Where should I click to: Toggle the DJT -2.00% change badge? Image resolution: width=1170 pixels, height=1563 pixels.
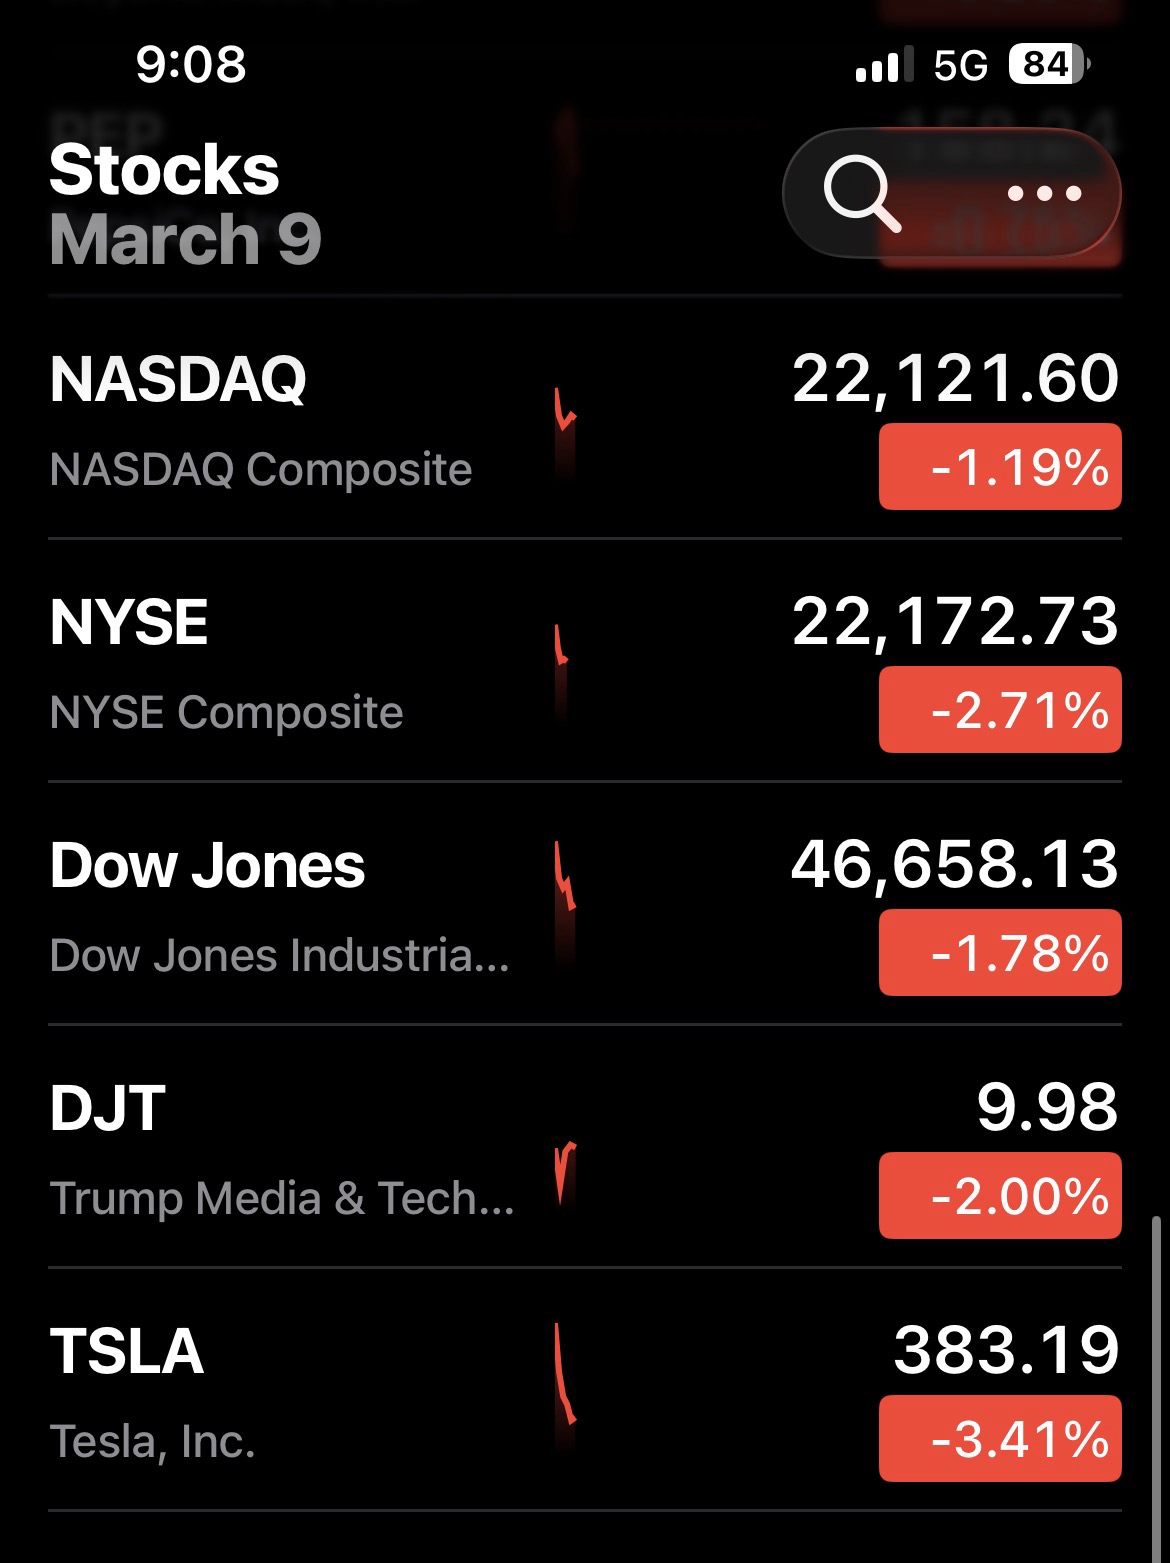(x=1000, y=1196)
